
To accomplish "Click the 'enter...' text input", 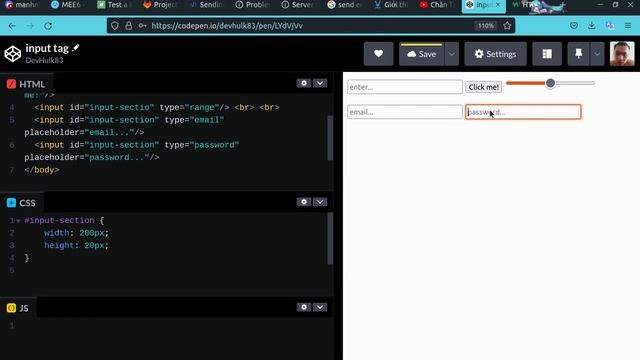I will click(x=405, y=87).
